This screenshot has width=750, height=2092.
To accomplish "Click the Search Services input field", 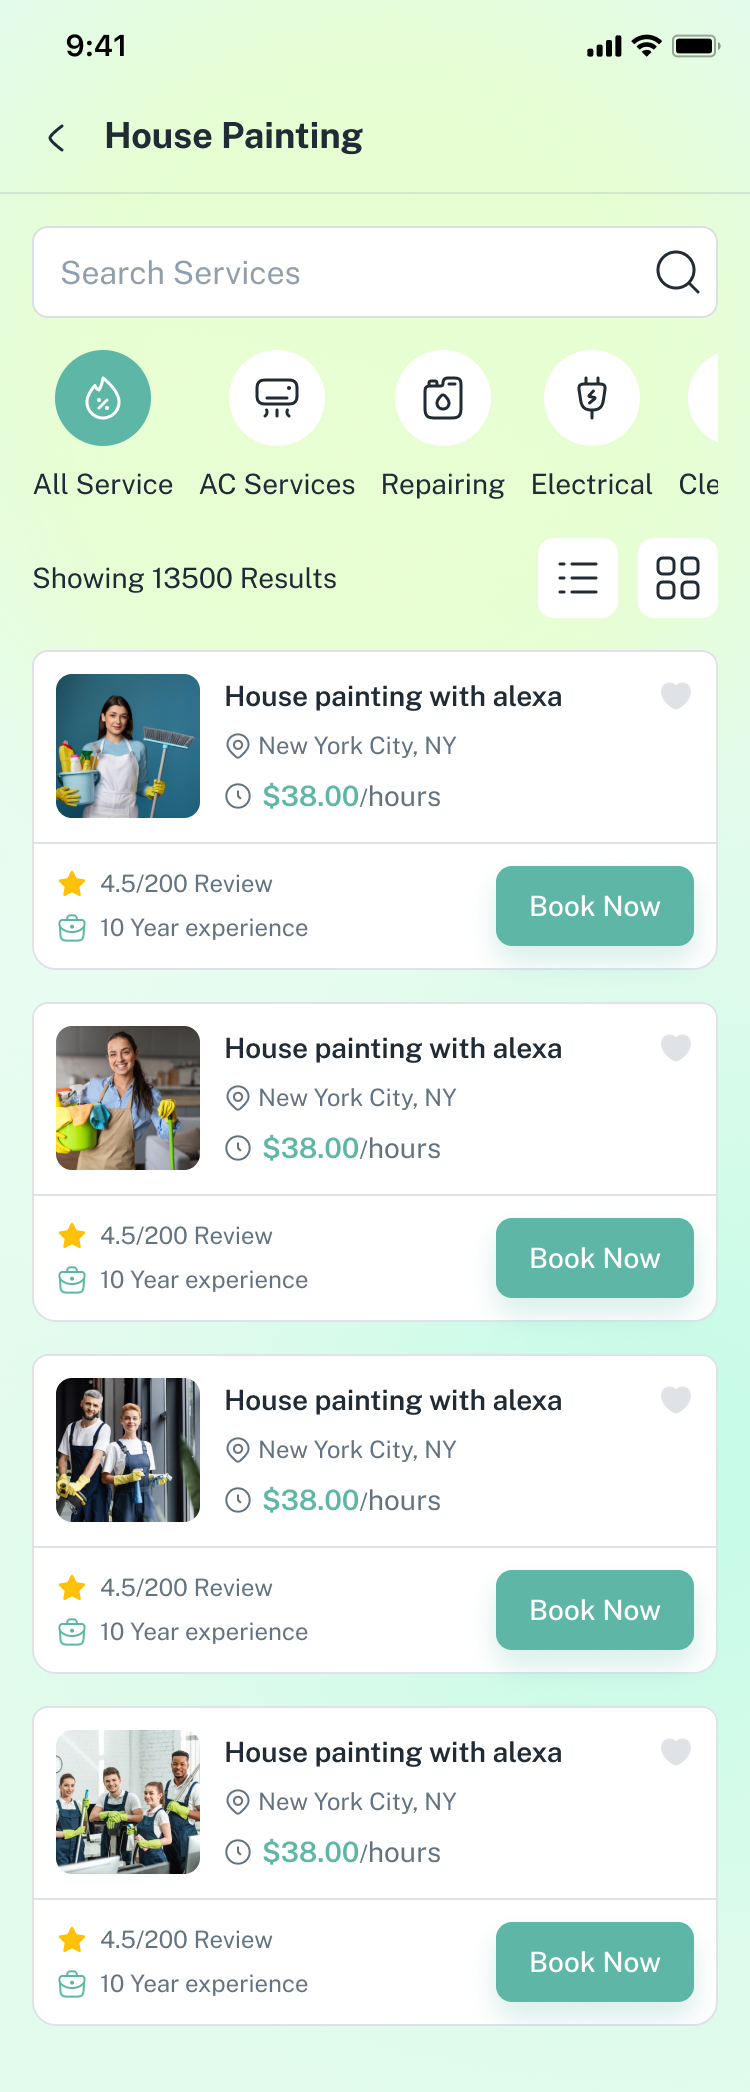I will 340,272.
